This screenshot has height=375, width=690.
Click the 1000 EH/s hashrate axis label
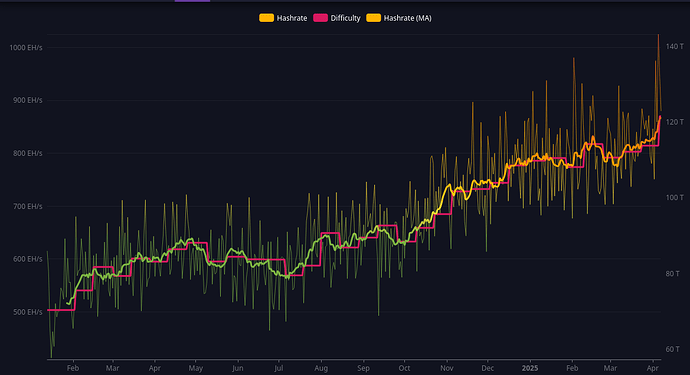click(x=26, y=48)
